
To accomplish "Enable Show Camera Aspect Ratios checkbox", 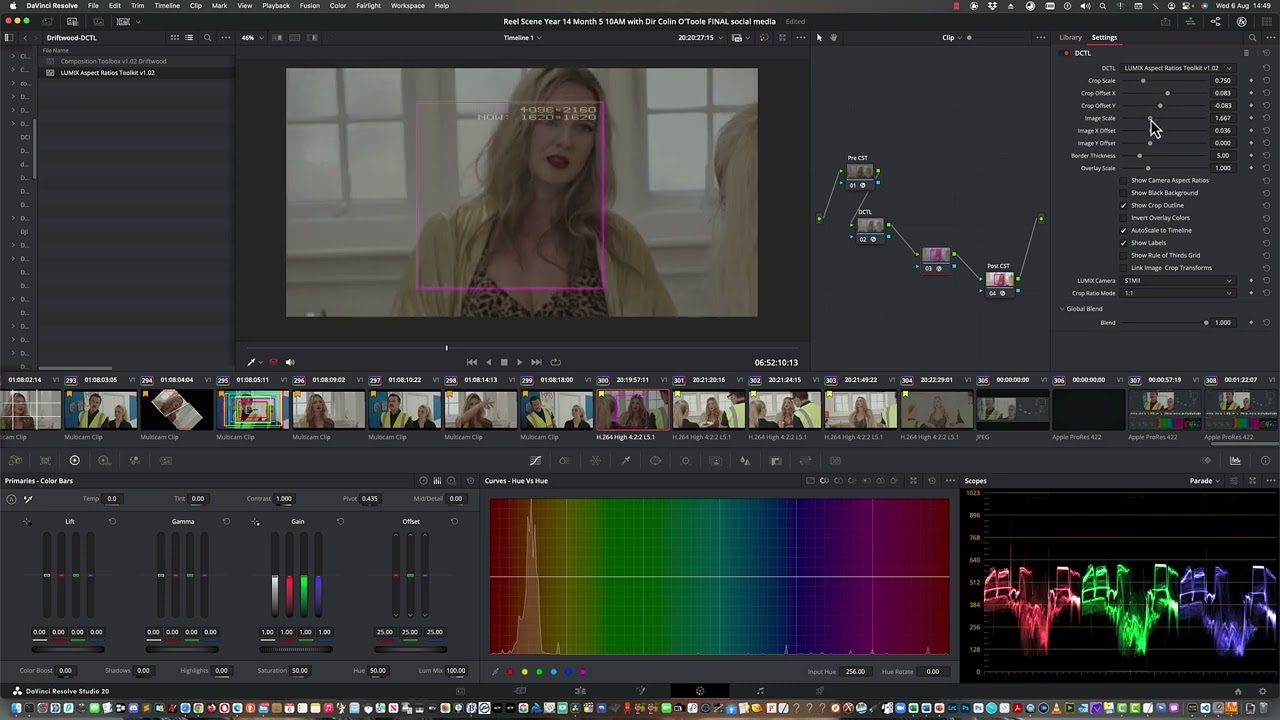I will (1123, 180).
